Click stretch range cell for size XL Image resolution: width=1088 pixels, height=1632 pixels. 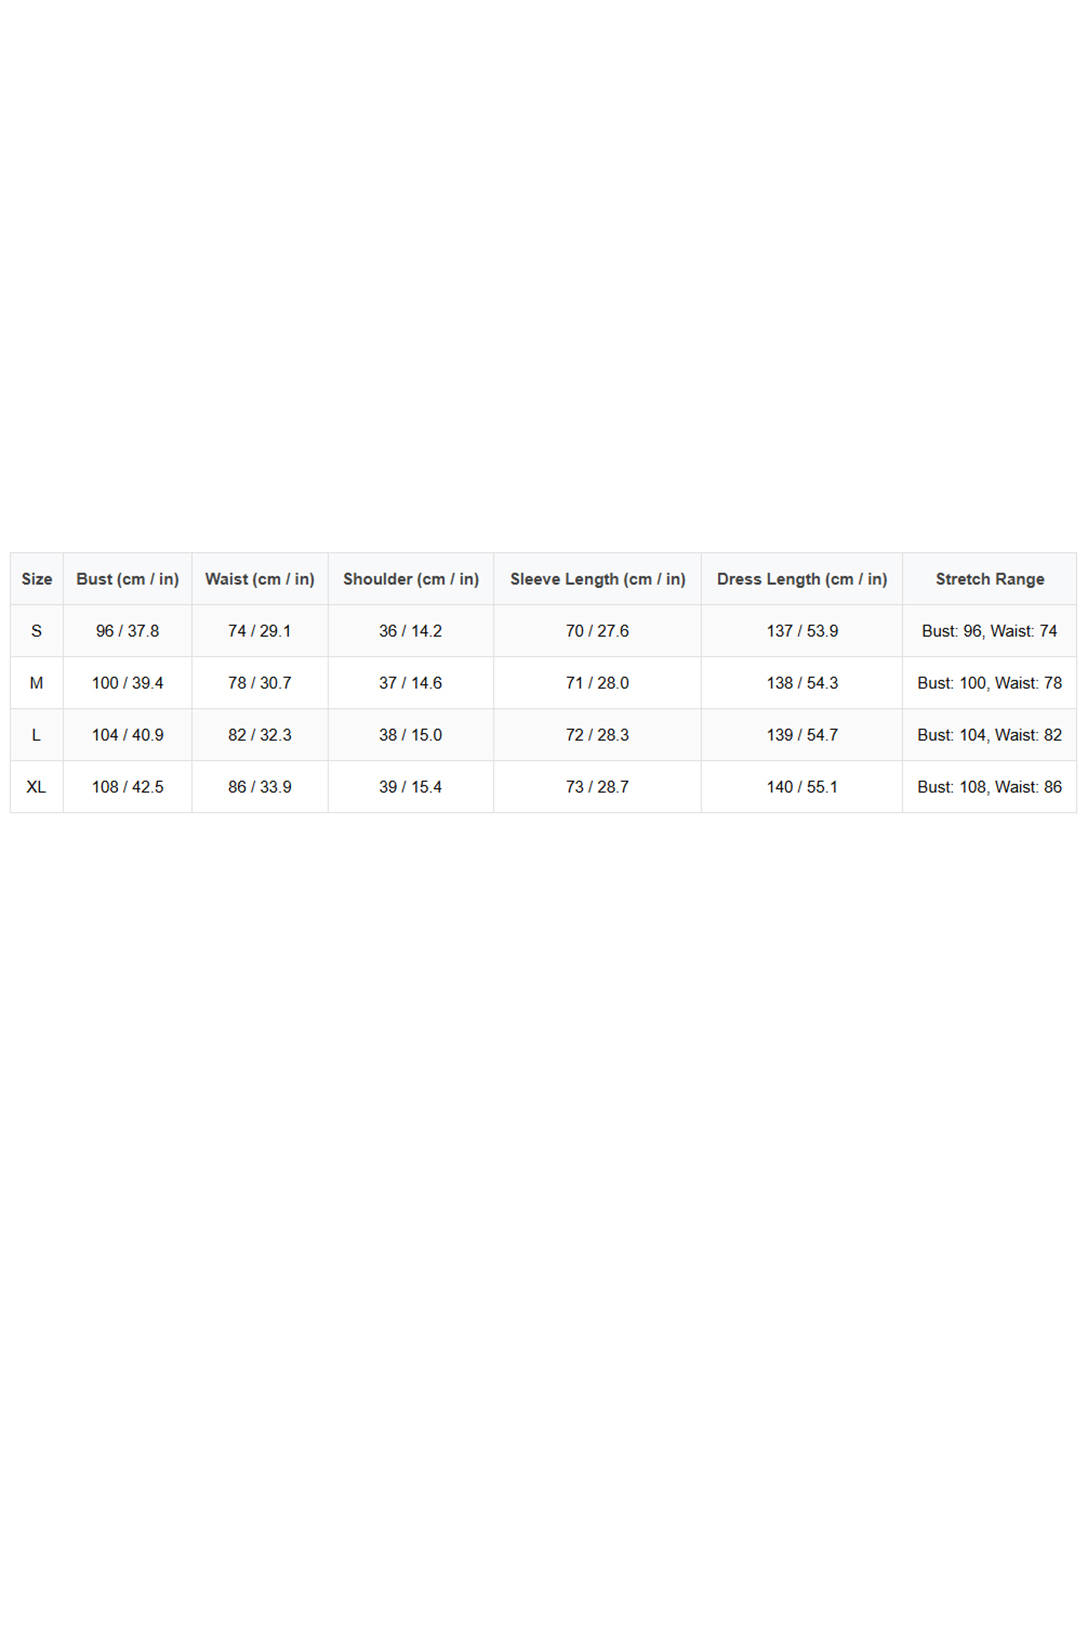(x=990, y=787)
